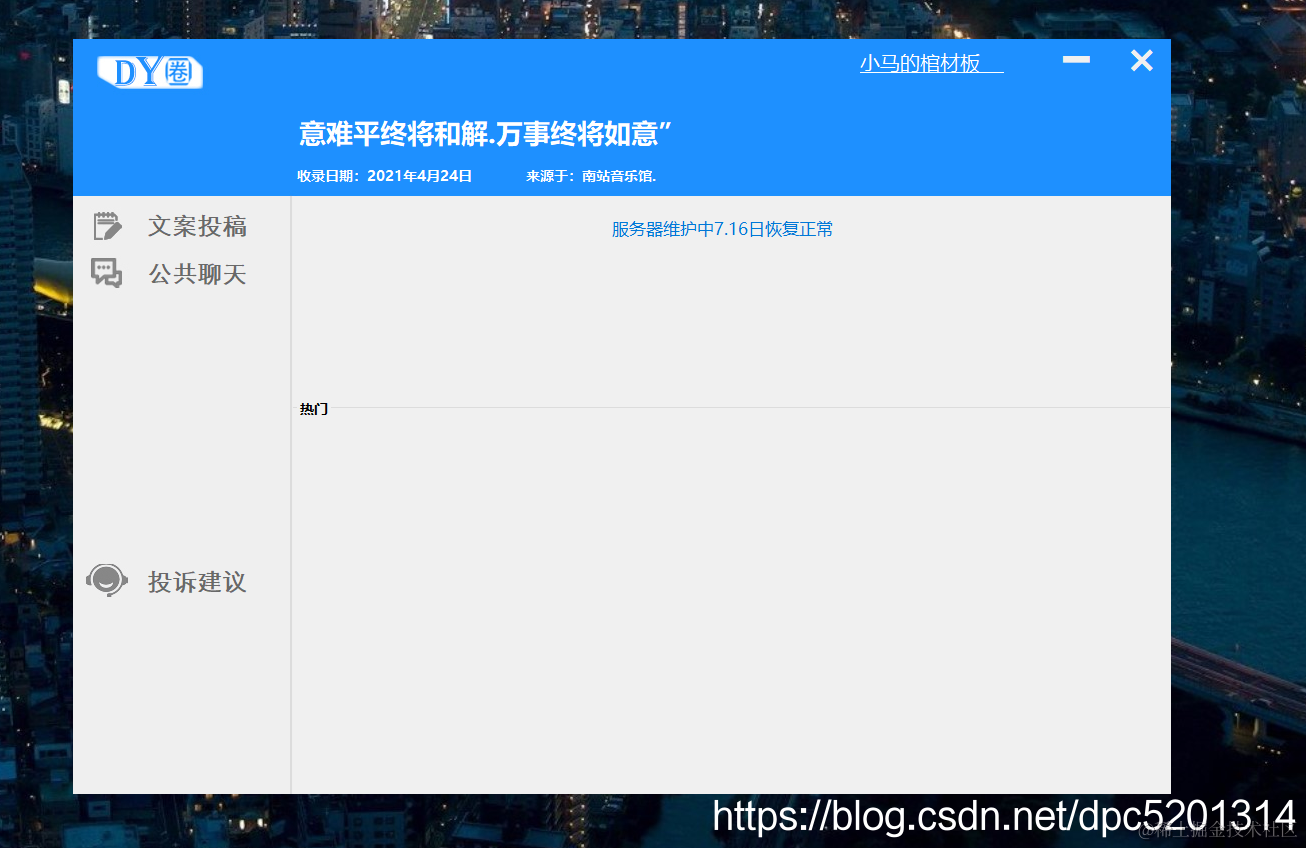Screen dimensions: 1306x848
Task: Select the 热门 tab label
Action: pos(312,408)
